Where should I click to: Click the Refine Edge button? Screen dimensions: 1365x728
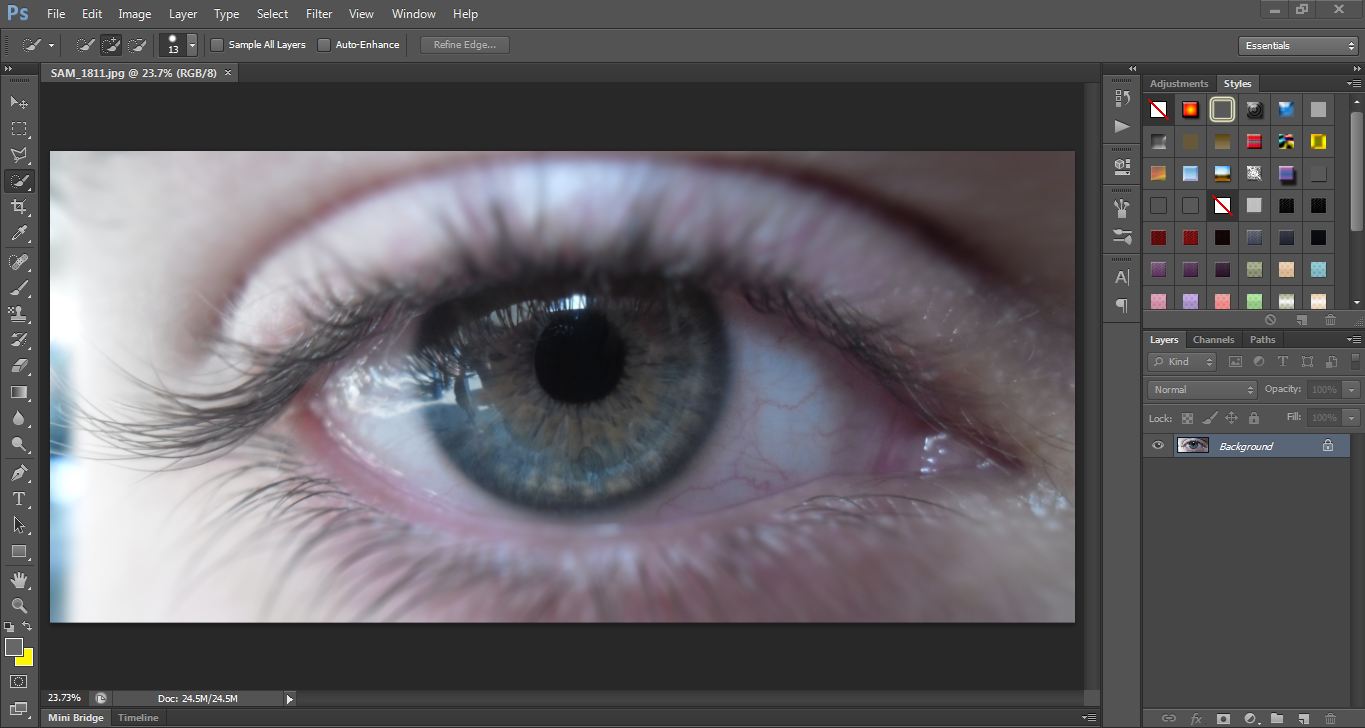click(465, 45)
